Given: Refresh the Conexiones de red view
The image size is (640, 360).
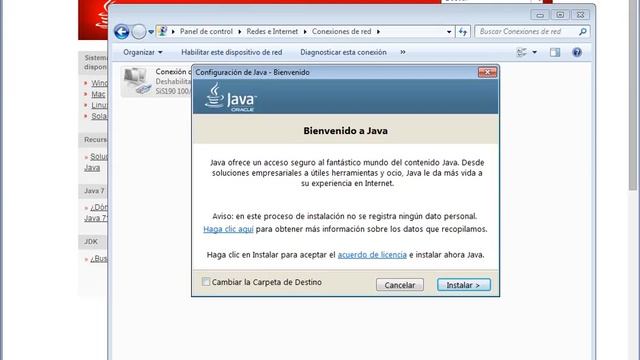Looking at the screenshot, I should (x=463, y=31).
